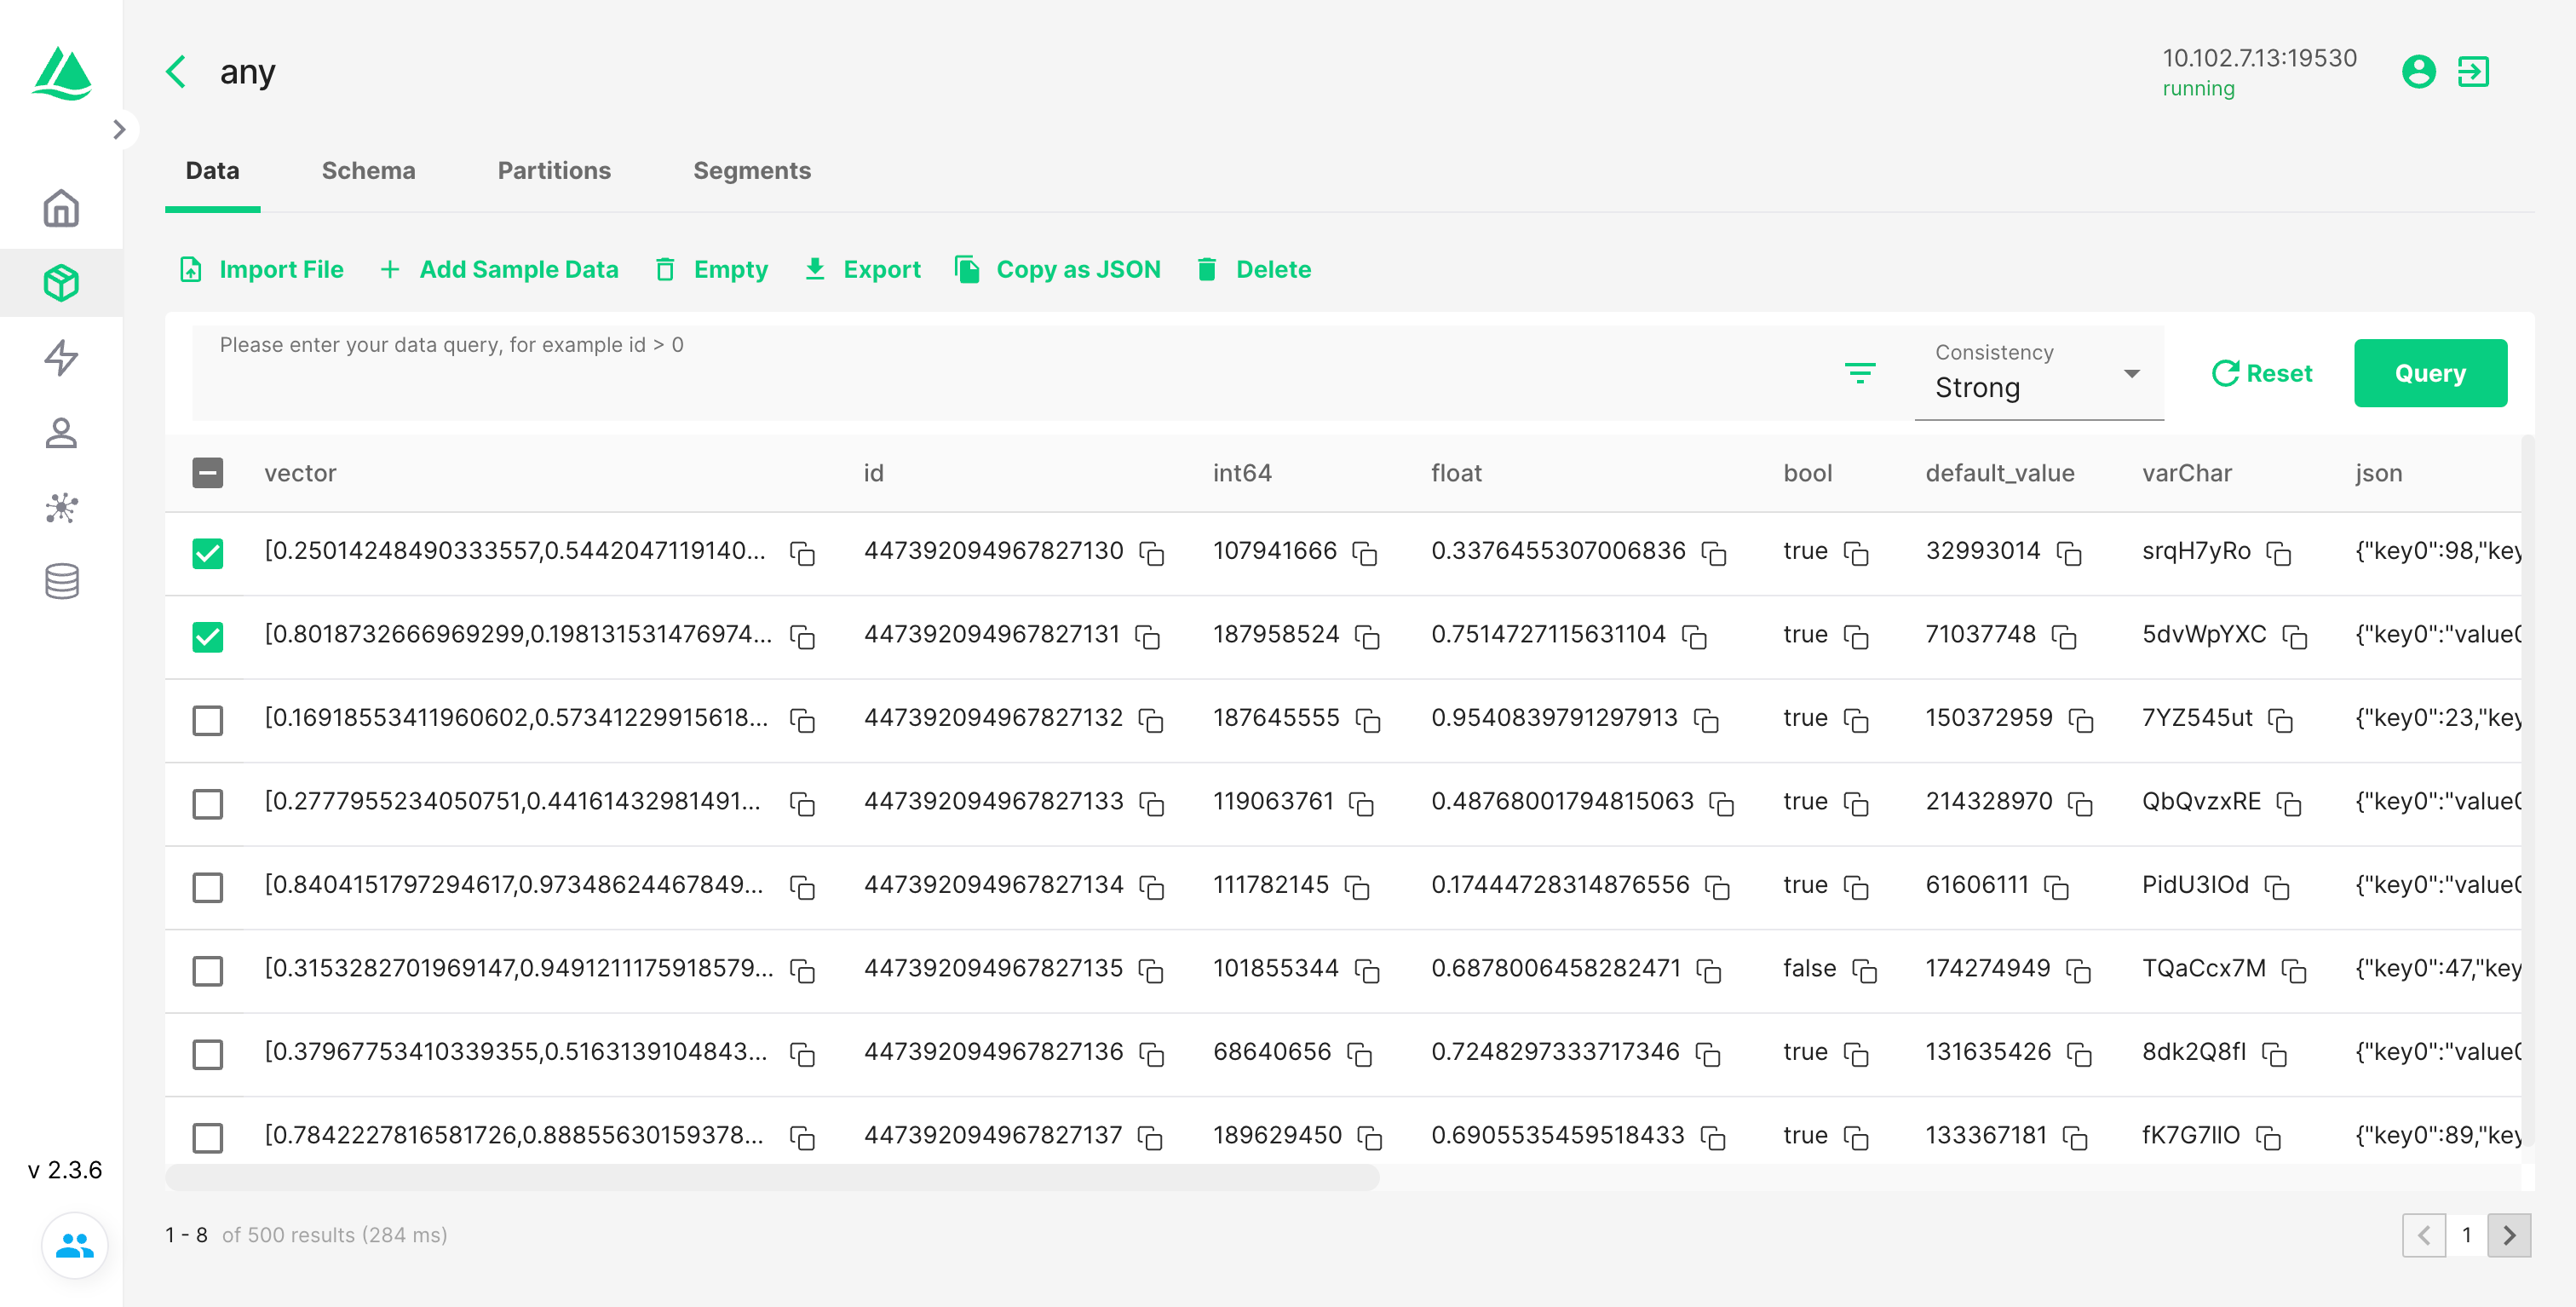This screenshot has width=2576, height=1307.
Task: Open the user management sidebar icon
Action: click(61, 433)
